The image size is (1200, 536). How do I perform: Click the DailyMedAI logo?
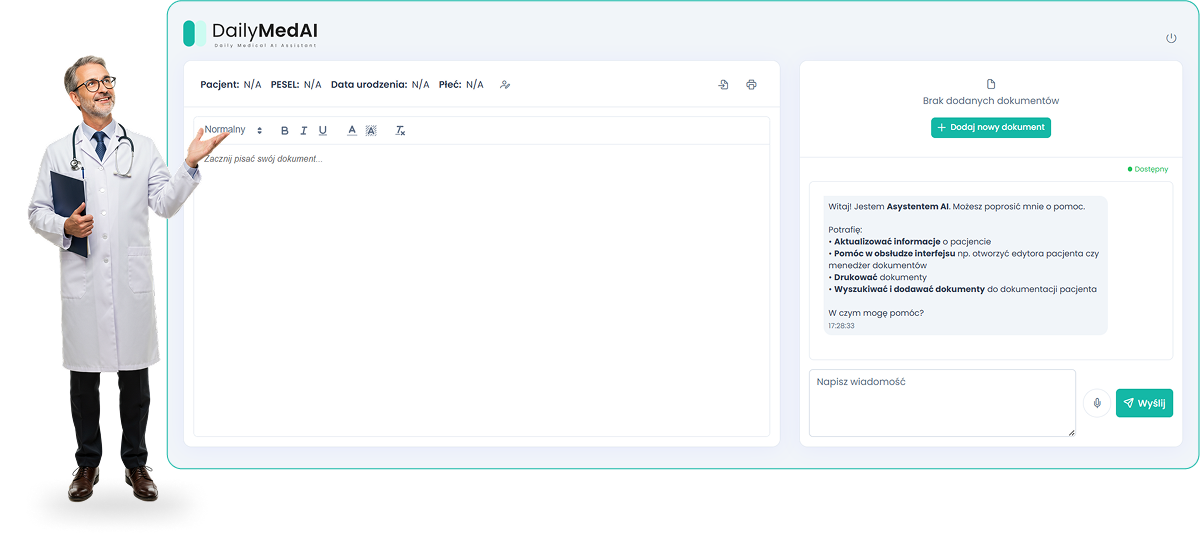click(251, 33)
